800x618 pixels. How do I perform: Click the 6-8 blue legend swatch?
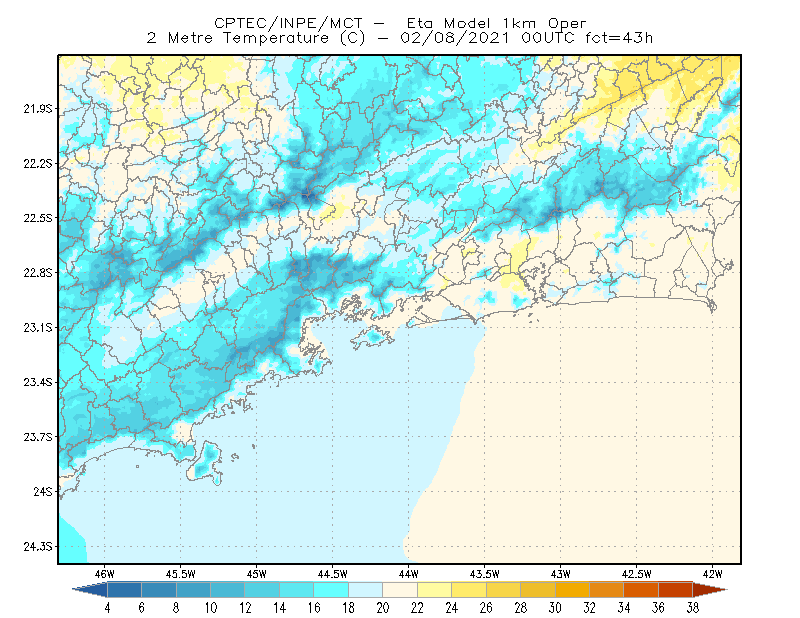[x=159, y=590]
